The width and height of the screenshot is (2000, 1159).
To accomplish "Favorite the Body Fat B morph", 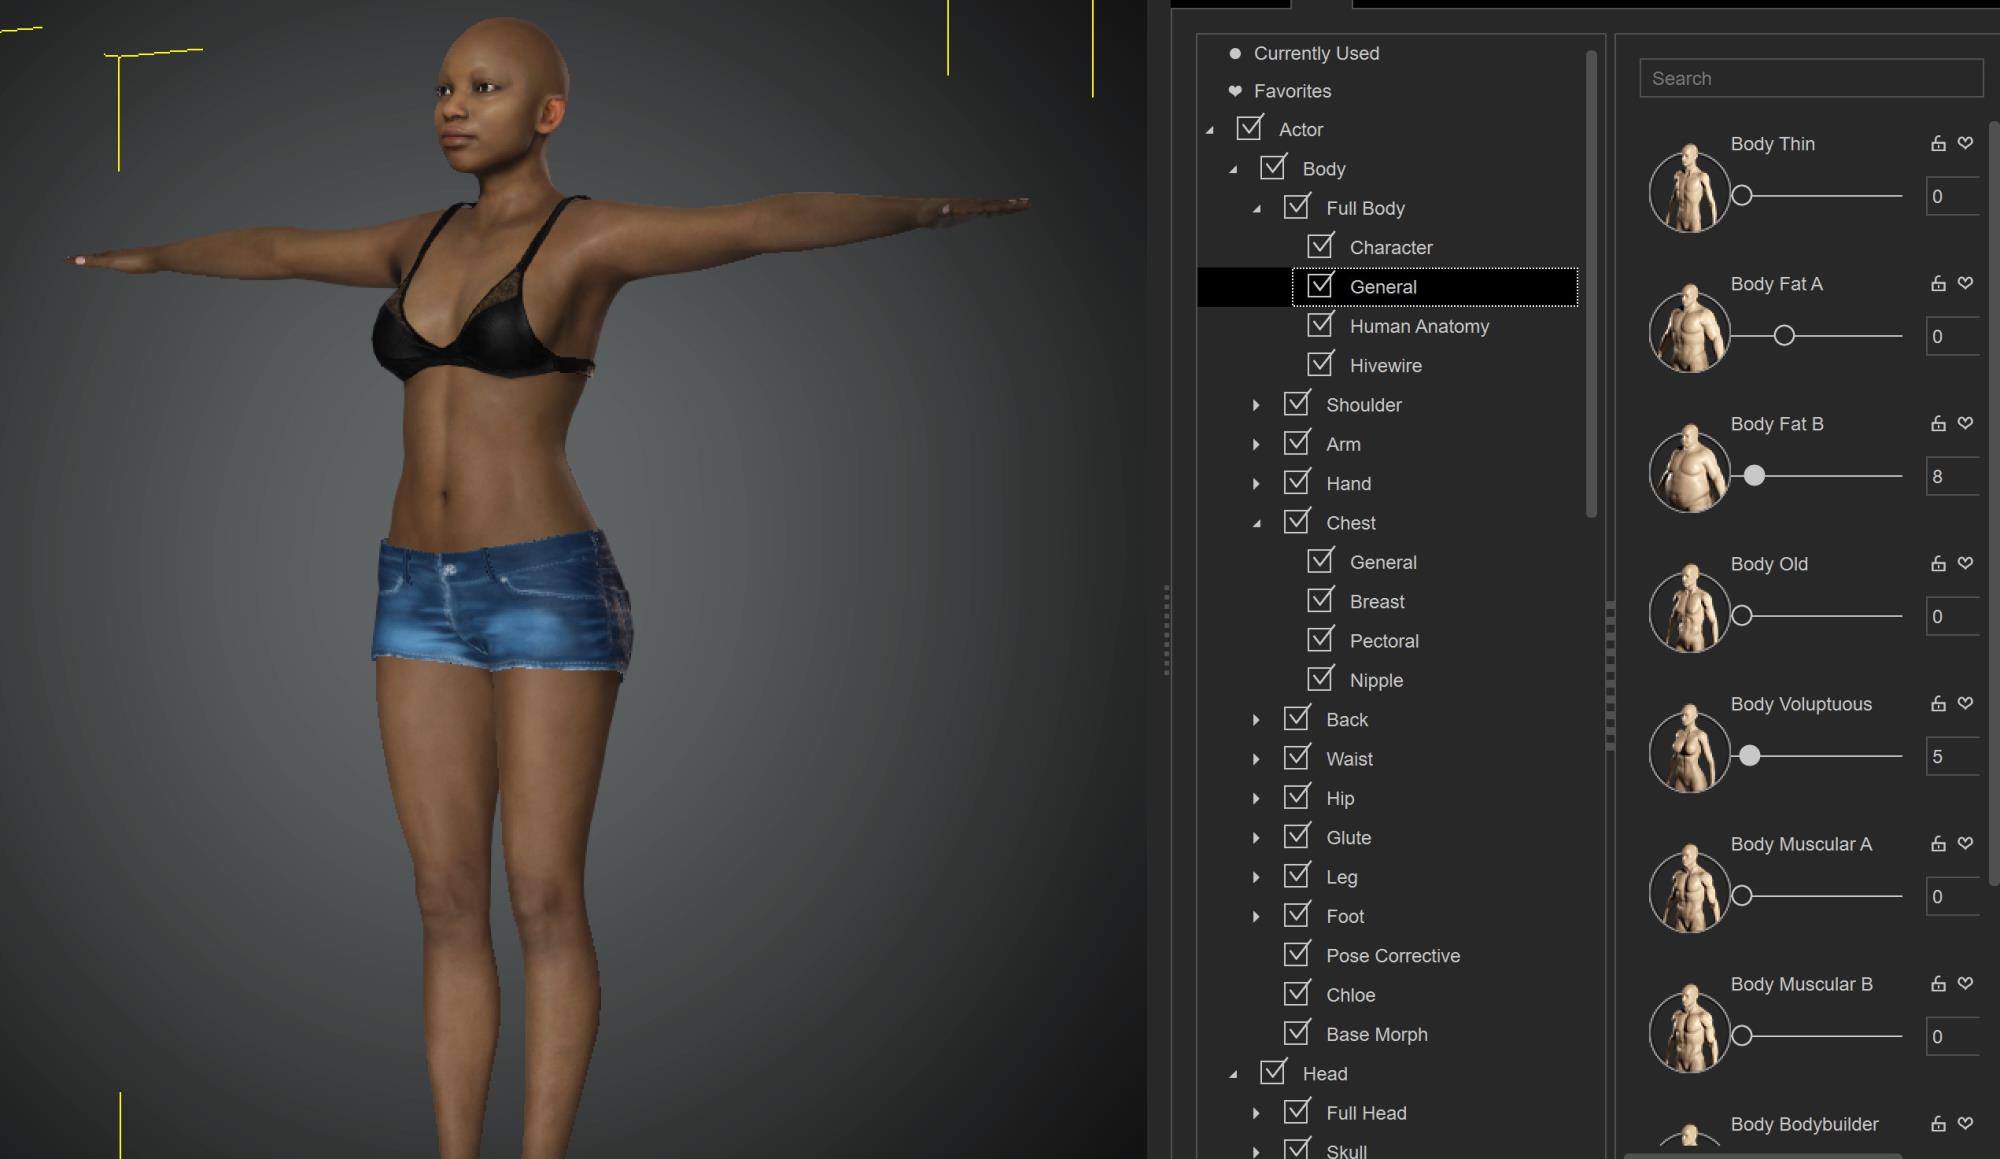I will pos(1965,423).
